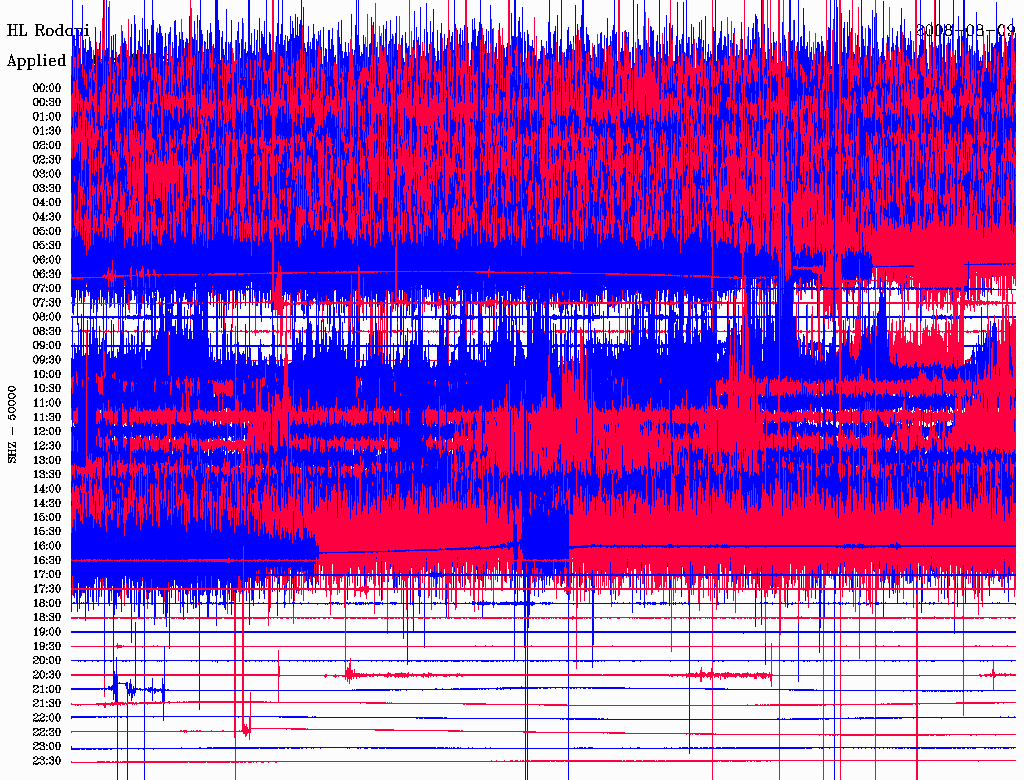Click the 07:00 time label
1024x780 pixels.
tap(47, 288)
